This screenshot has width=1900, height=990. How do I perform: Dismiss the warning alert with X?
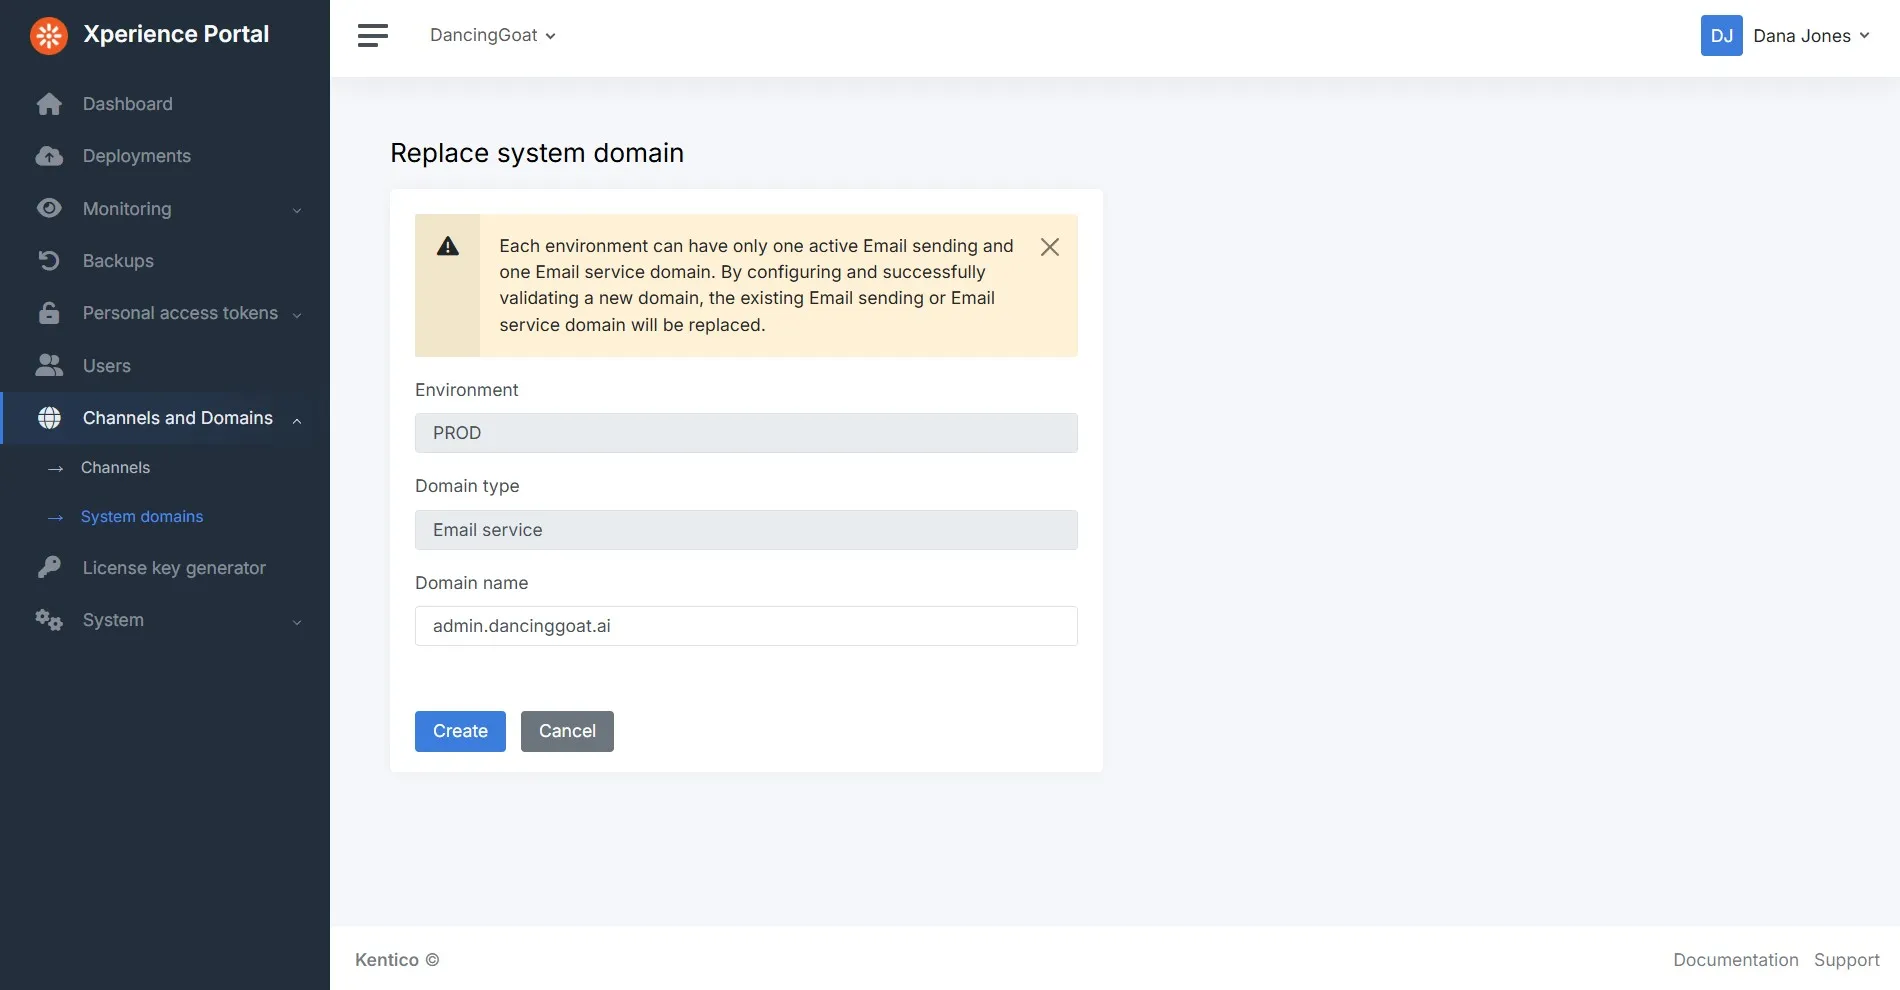pos(1050,247)
